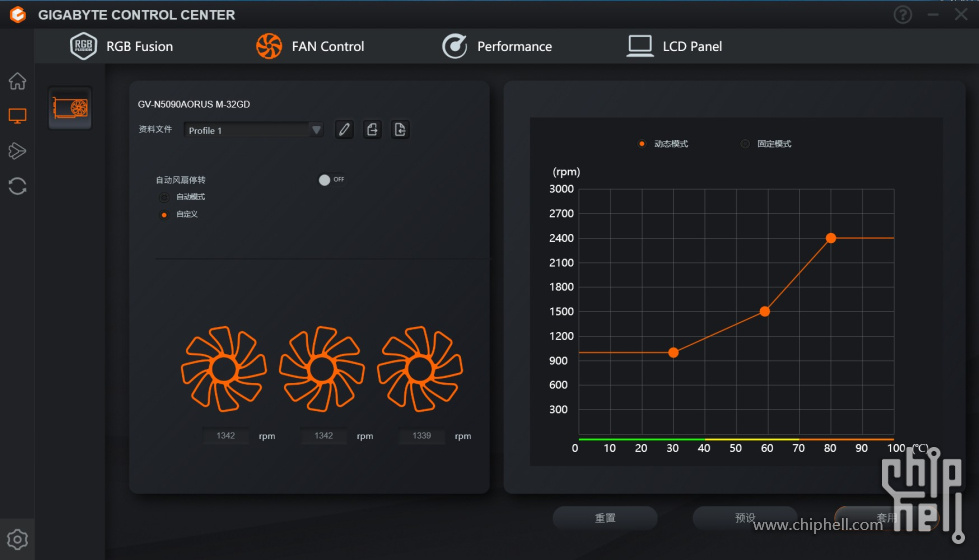Switch to the FAN Control tab
Viewport: 979px width, 560px height.
310,46
